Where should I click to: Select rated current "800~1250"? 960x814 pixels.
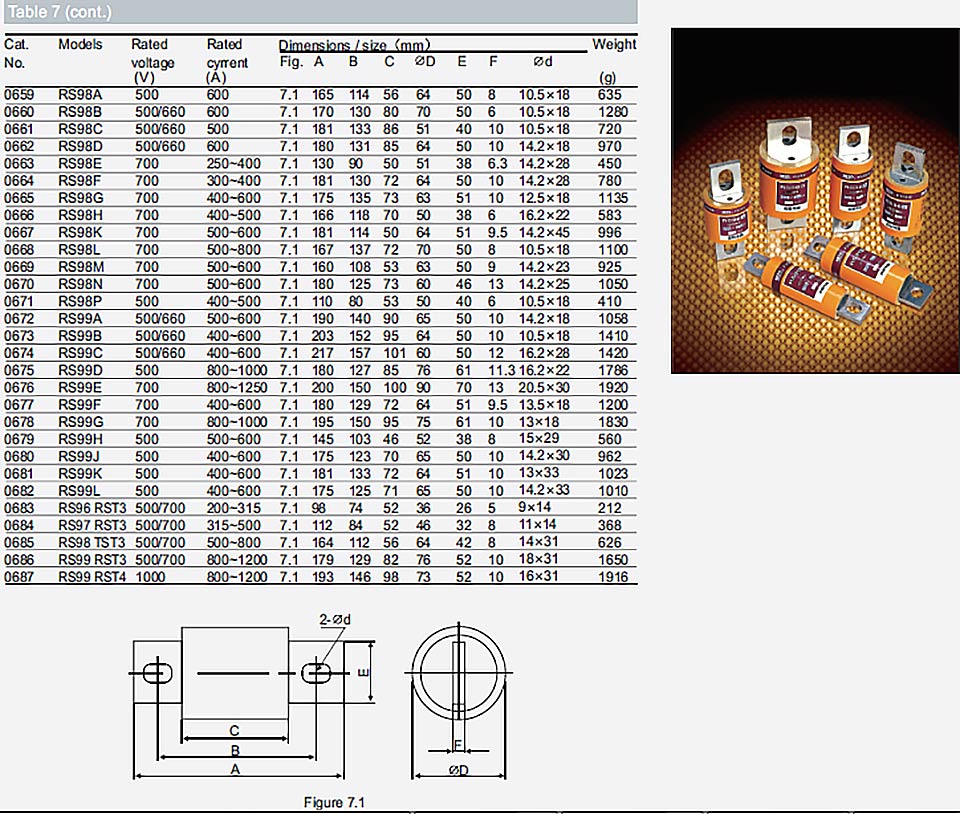(x=237, y=387)
